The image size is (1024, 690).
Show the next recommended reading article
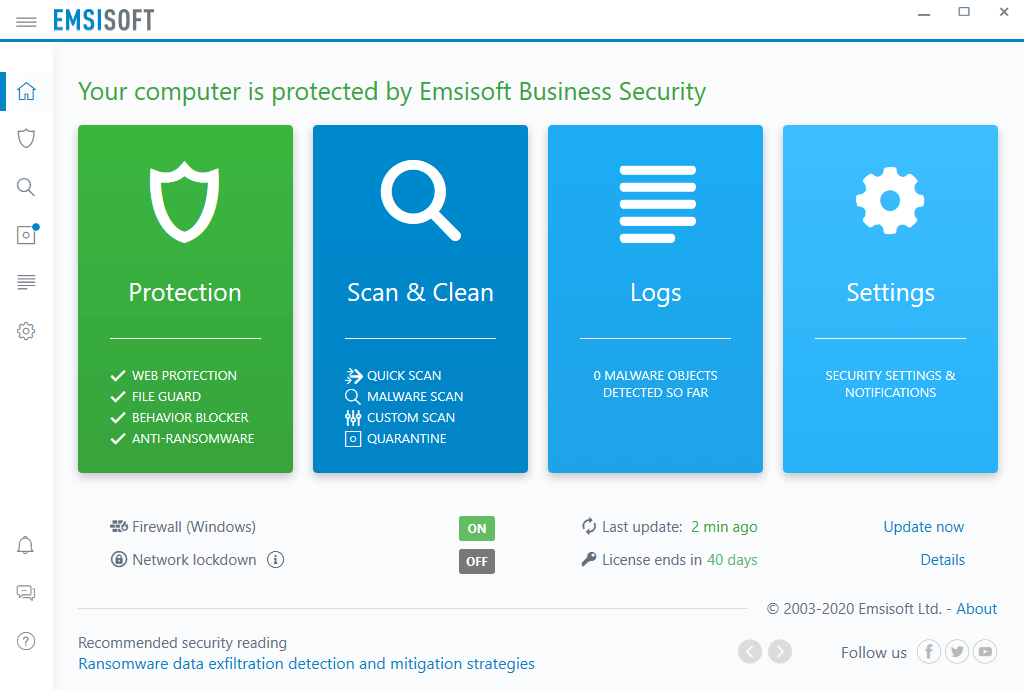tap(780, 652)
